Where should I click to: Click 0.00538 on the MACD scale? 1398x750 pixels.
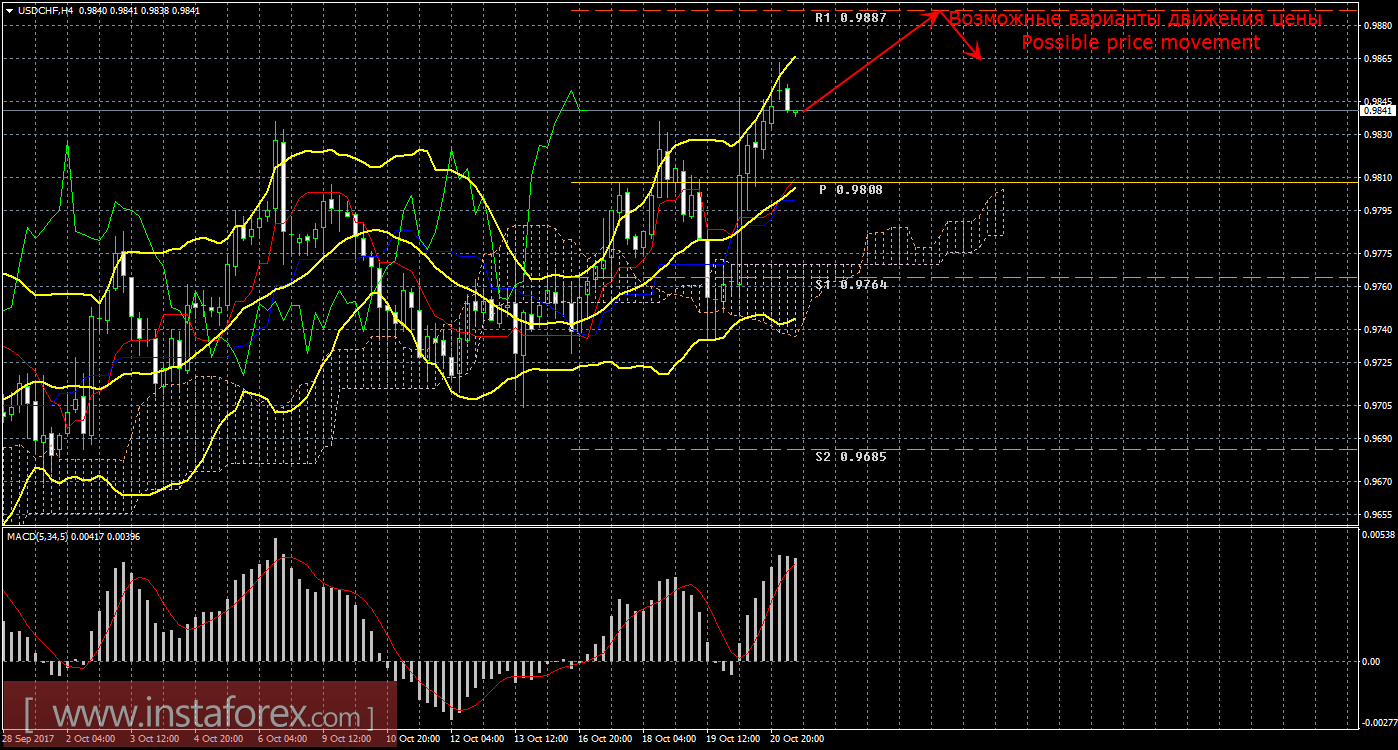[x=1377, y=536]
